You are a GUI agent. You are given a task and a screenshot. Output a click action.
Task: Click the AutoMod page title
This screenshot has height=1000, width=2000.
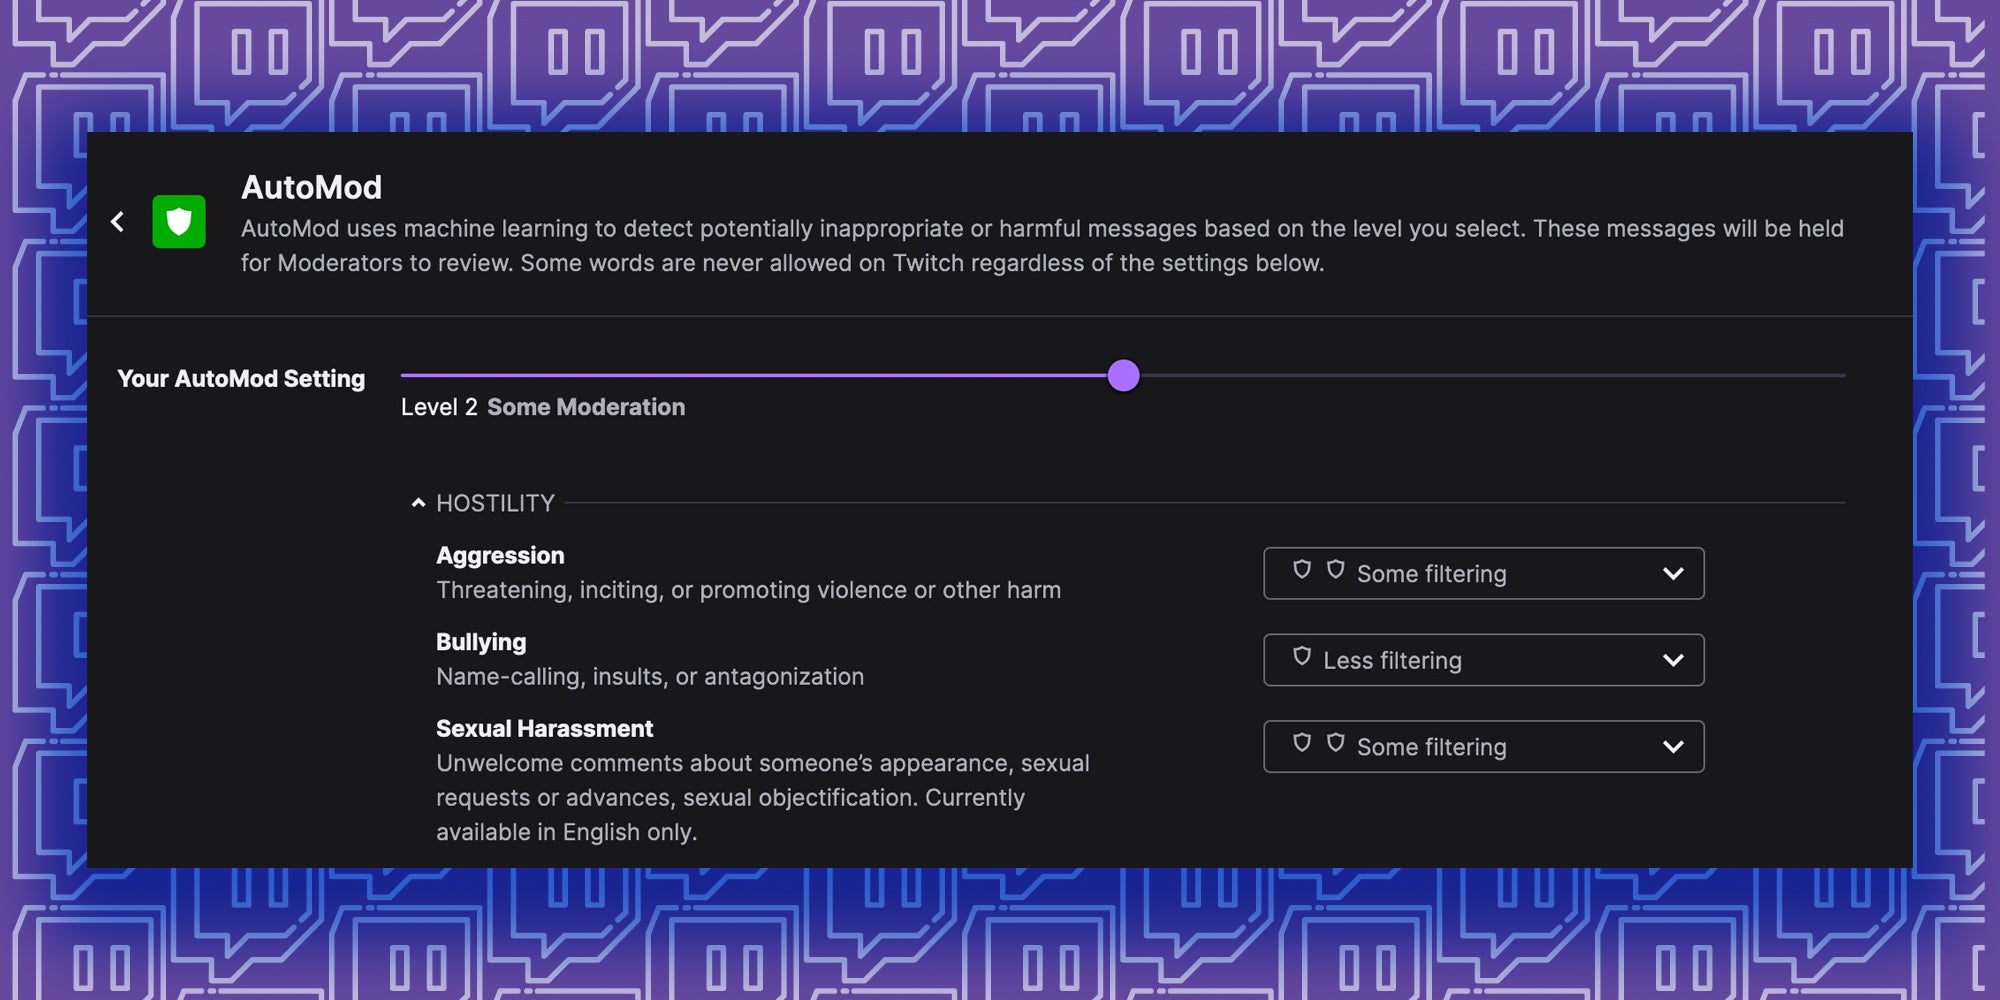[311, 187]
